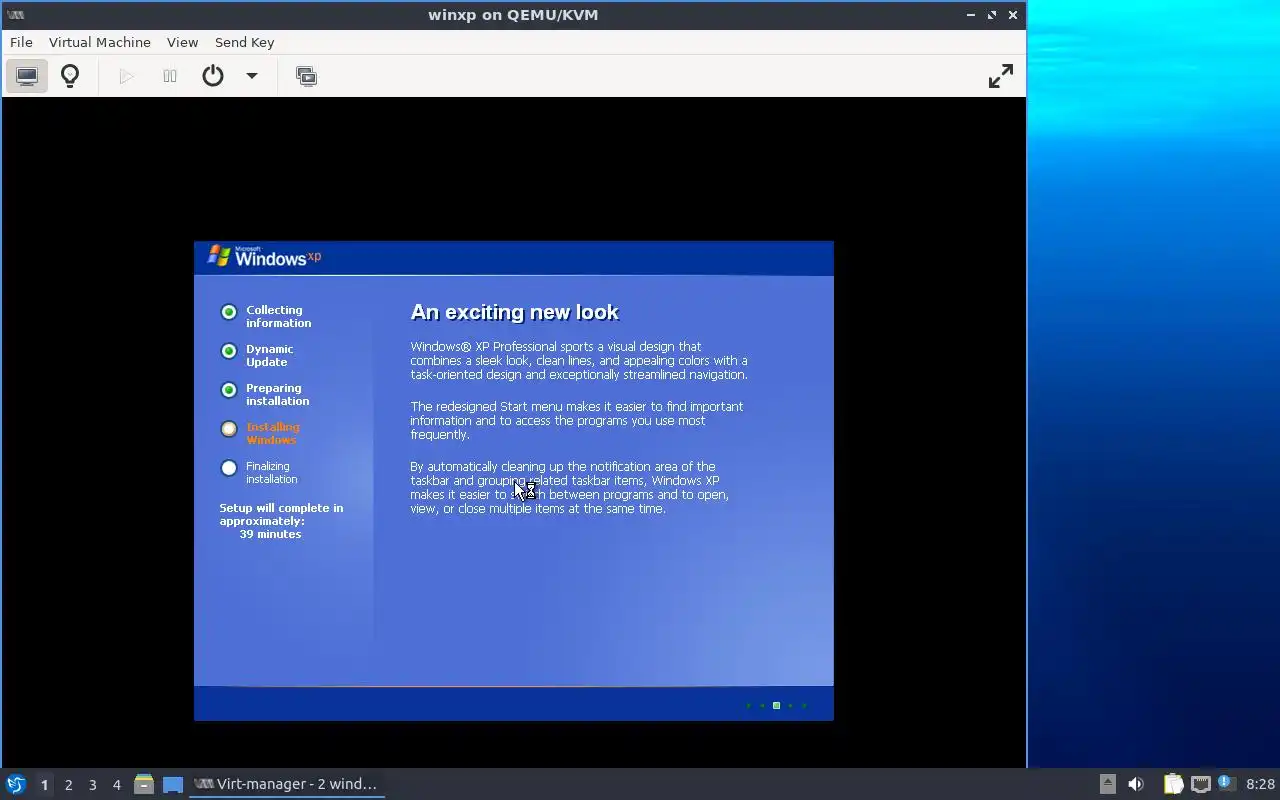Show the graphical console view
The width and height of the screenshot is (1280, 800).
[27, 76]
